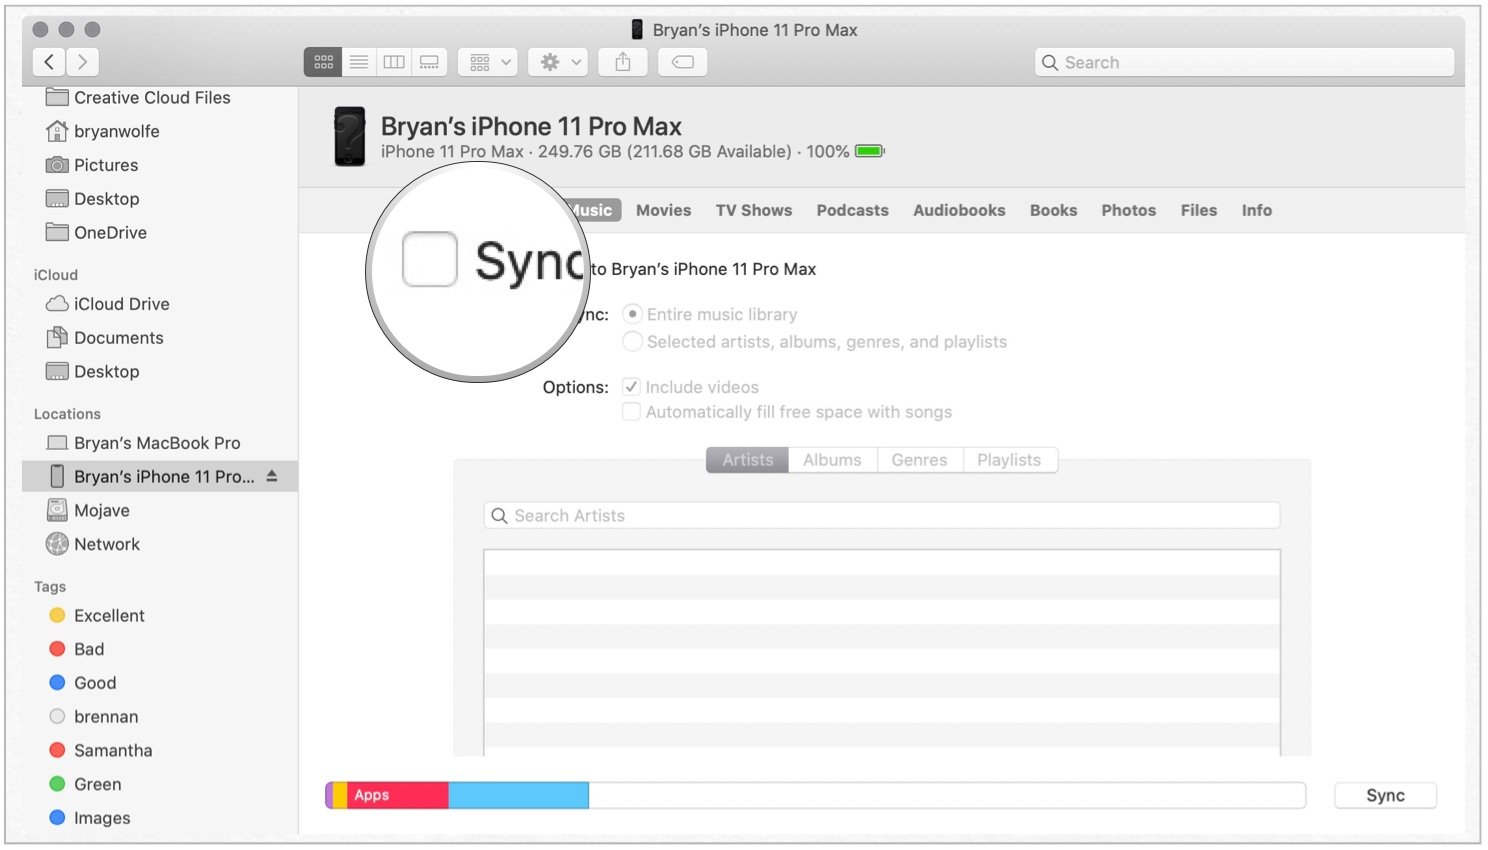The image size is (1488, 850).
Task: Switch Finder to column view
Action: coord(394,62)
